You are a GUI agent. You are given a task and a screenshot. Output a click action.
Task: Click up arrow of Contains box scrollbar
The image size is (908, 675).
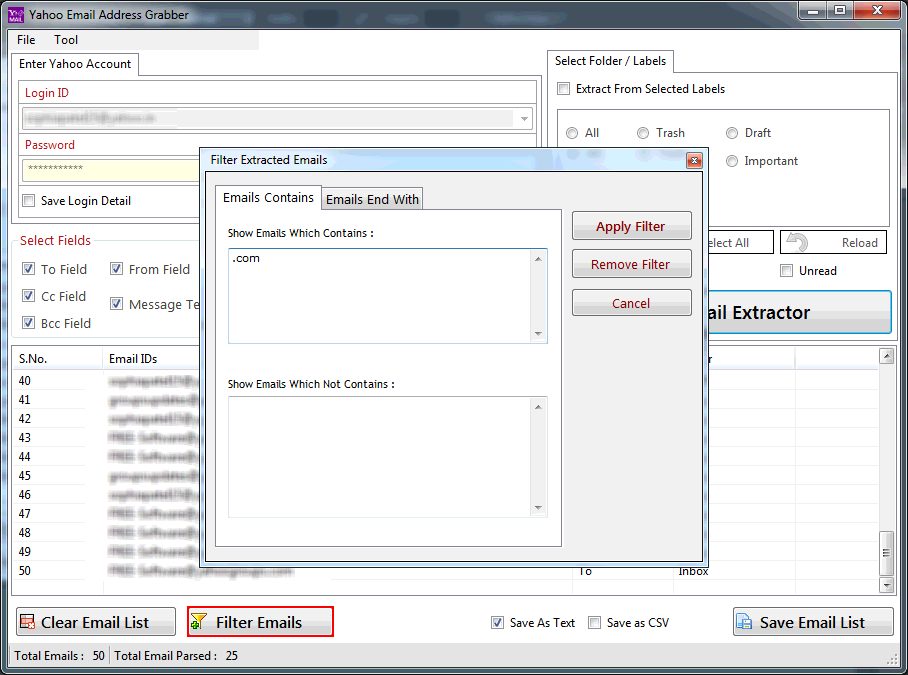click(x=539, y=259)
